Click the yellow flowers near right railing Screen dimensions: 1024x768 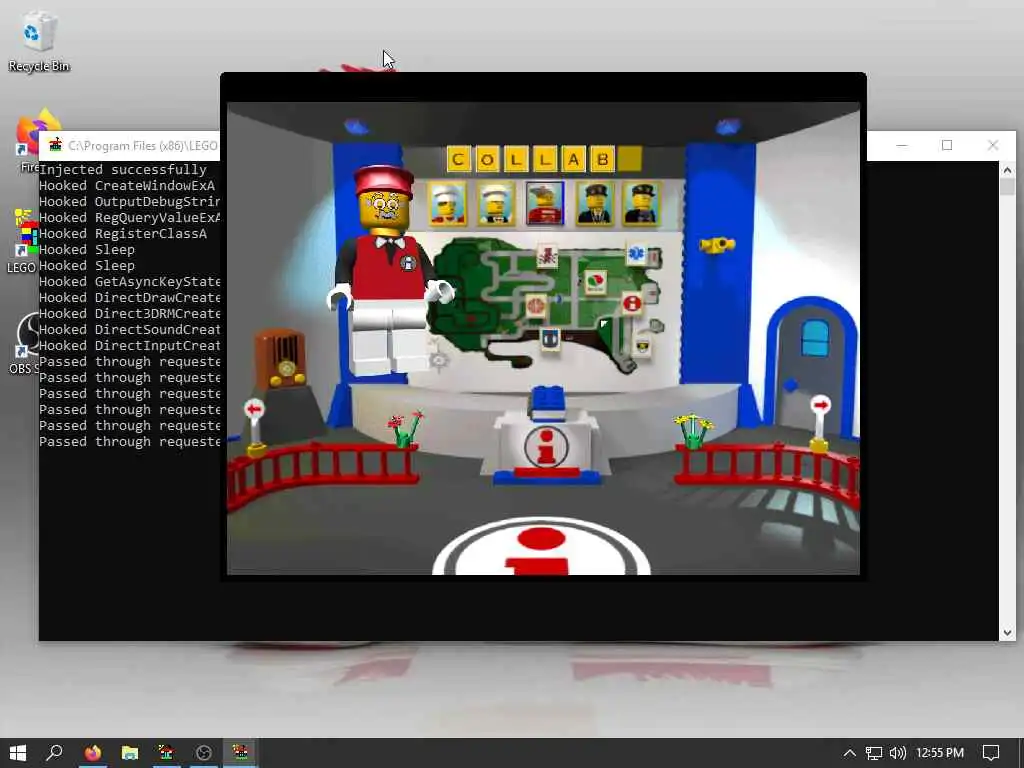[x=694, y=431]
